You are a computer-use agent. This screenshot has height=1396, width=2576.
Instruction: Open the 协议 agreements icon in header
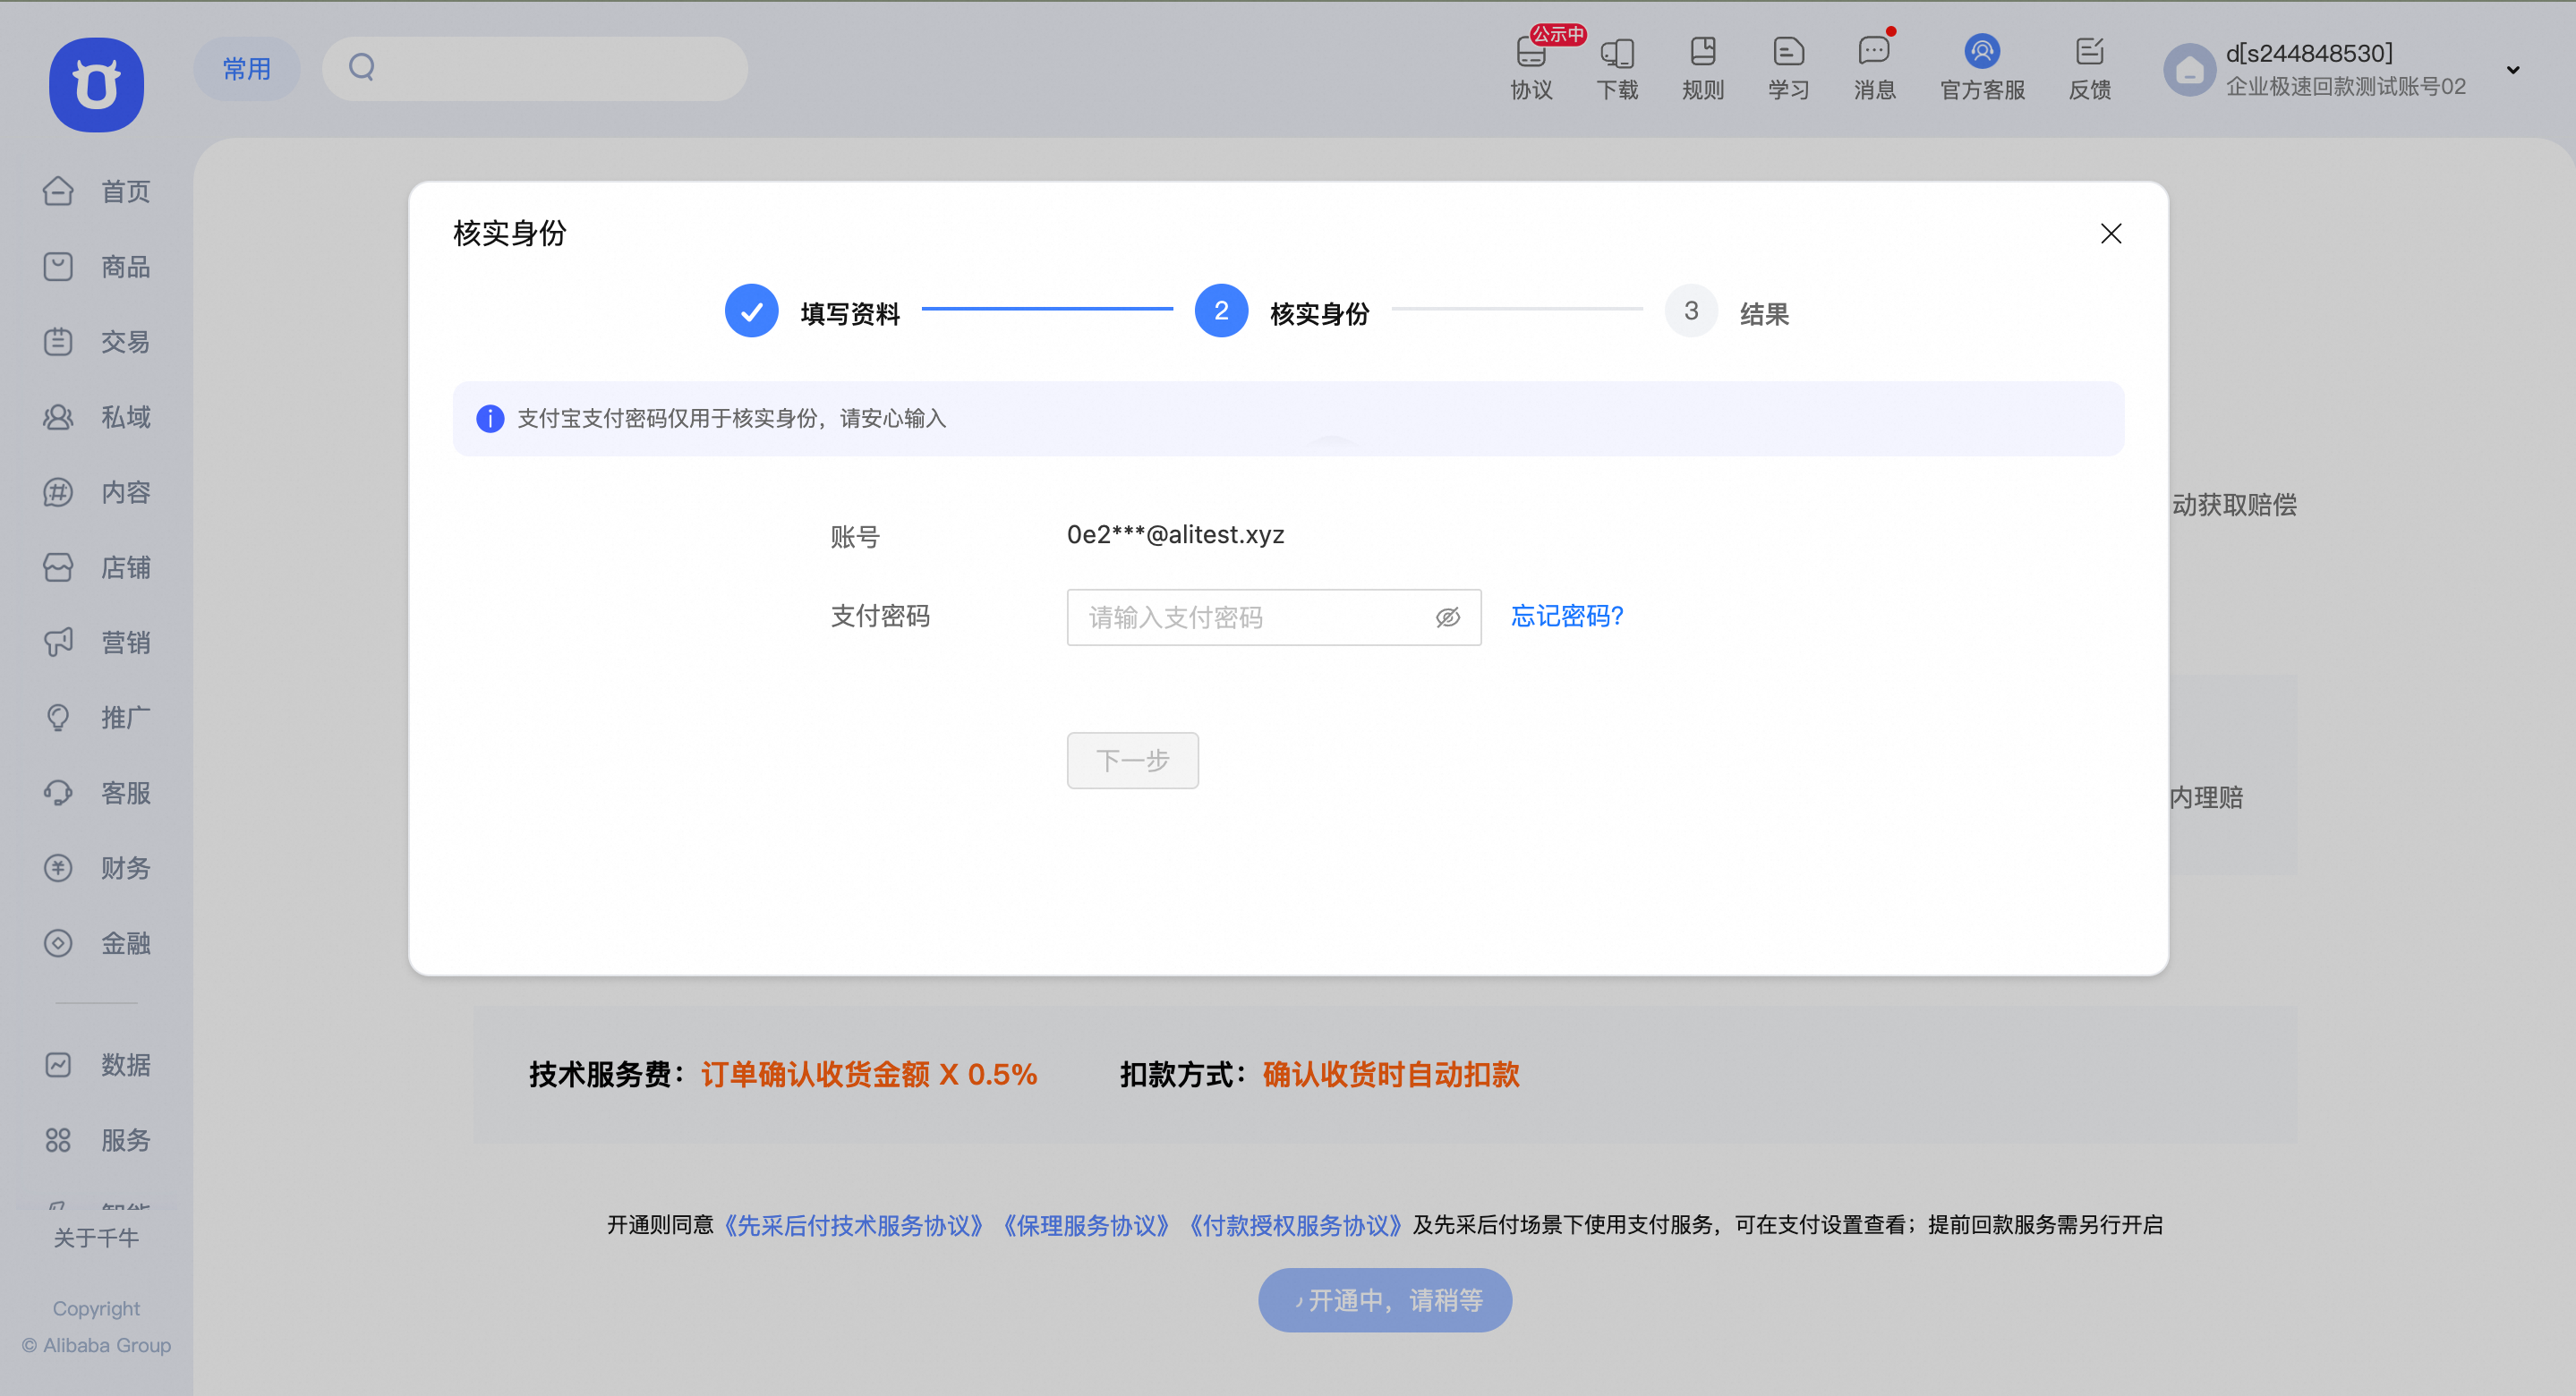coord(1531,68)
